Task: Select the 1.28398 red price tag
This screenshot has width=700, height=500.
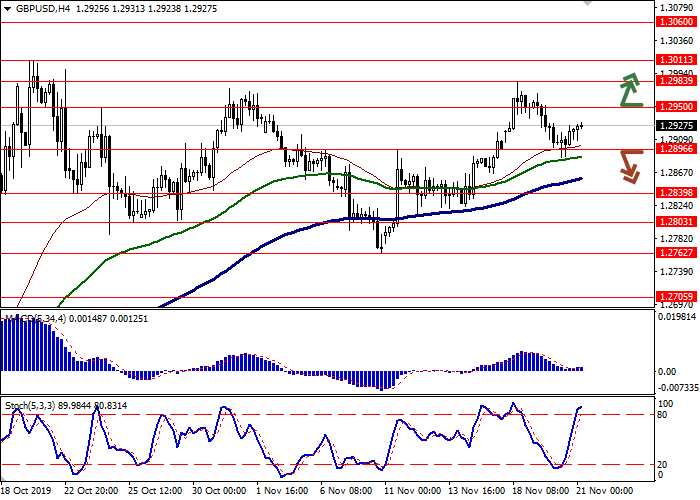Action: pos(676,194)
